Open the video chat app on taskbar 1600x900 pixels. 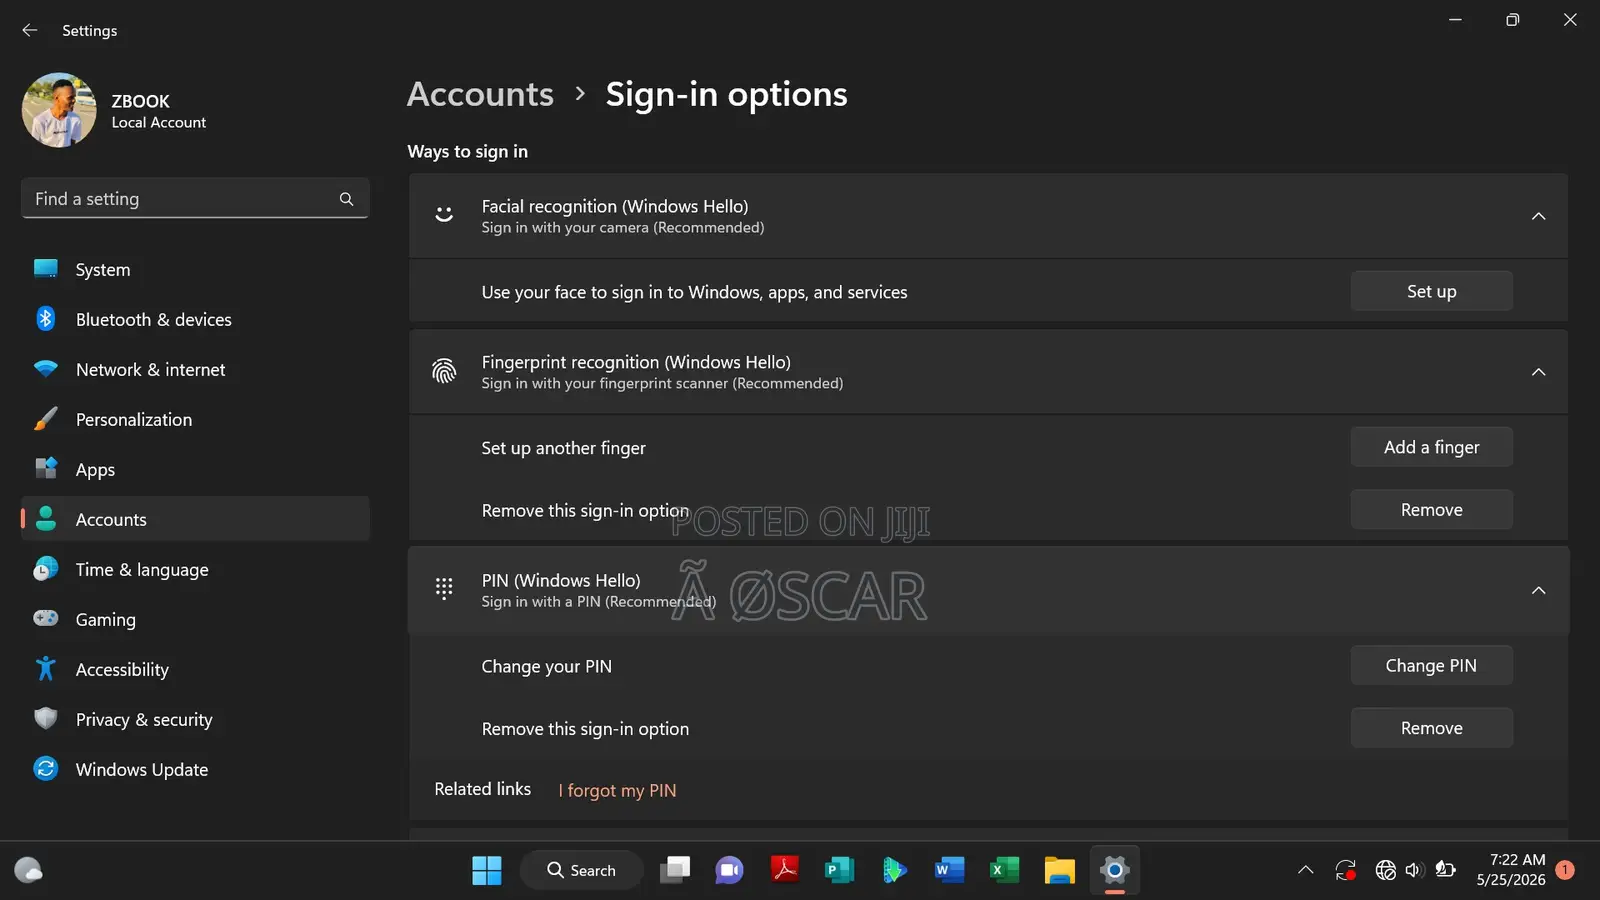(730, 870)
